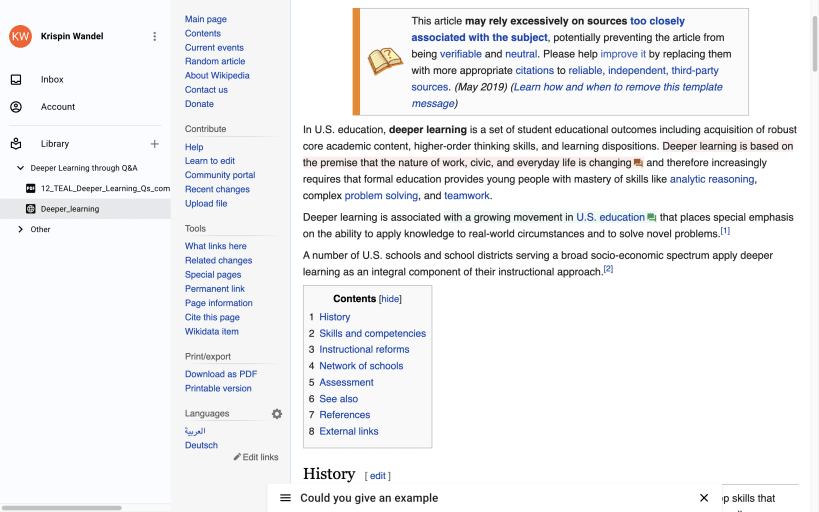Open Printable version link
This screenshot has width=819, height=512.
(218, 388)
